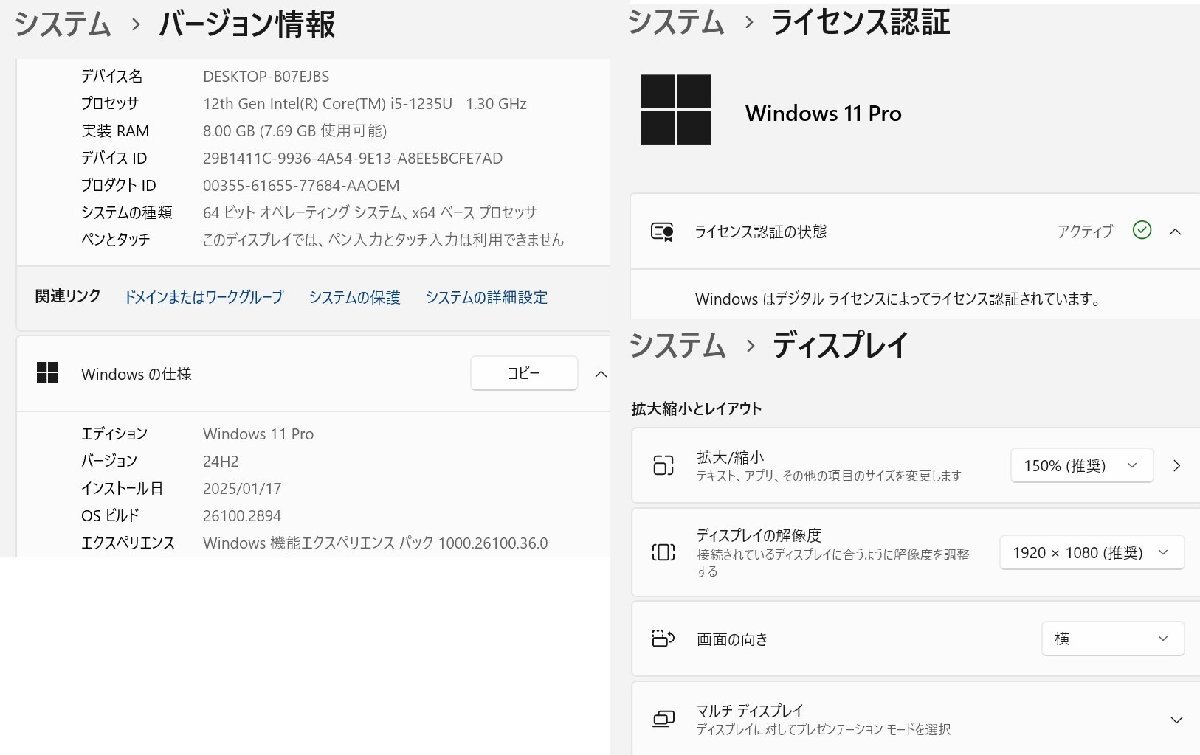The height and width of the screenshot is (755, 1200).
Task: Click the コピー button in Windows の仕様
Action: pos(524,373)
